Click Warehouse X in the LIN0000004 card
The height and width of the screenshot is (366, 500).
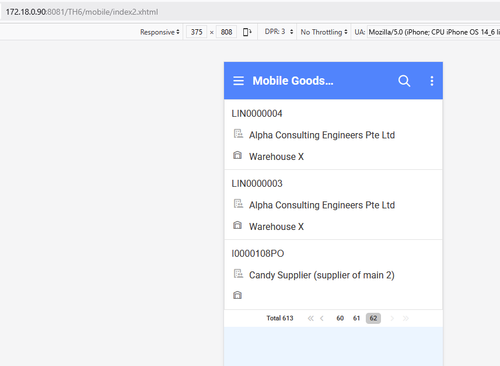pyautogui.click(x=276, y=156)
